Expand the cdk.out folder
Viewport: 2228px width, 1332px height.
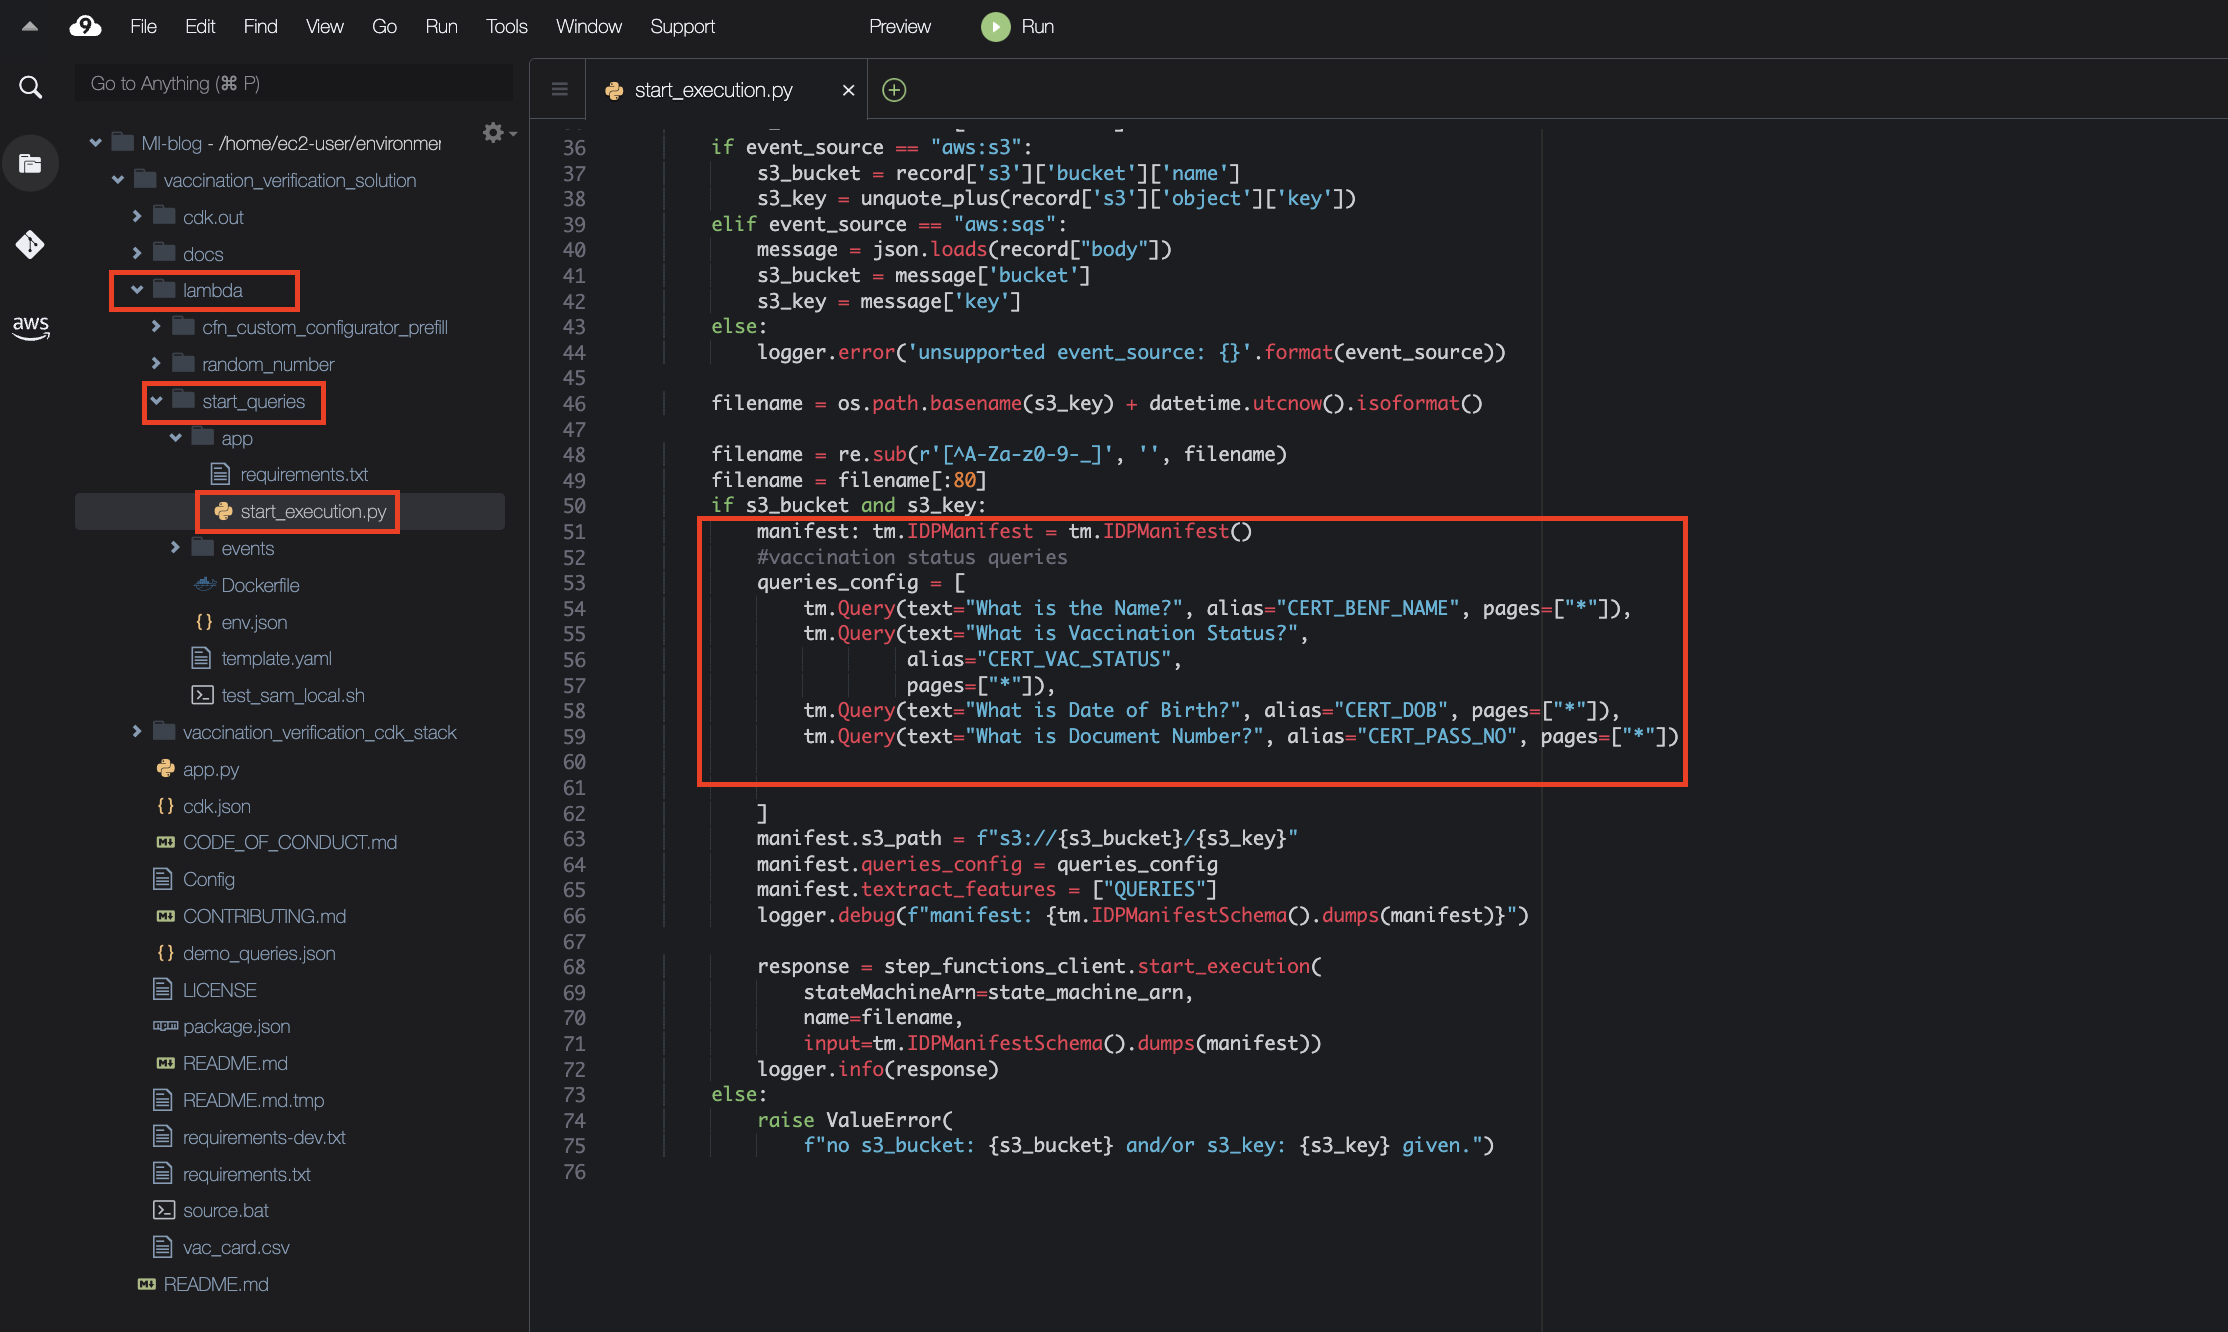tap(137, 217)
